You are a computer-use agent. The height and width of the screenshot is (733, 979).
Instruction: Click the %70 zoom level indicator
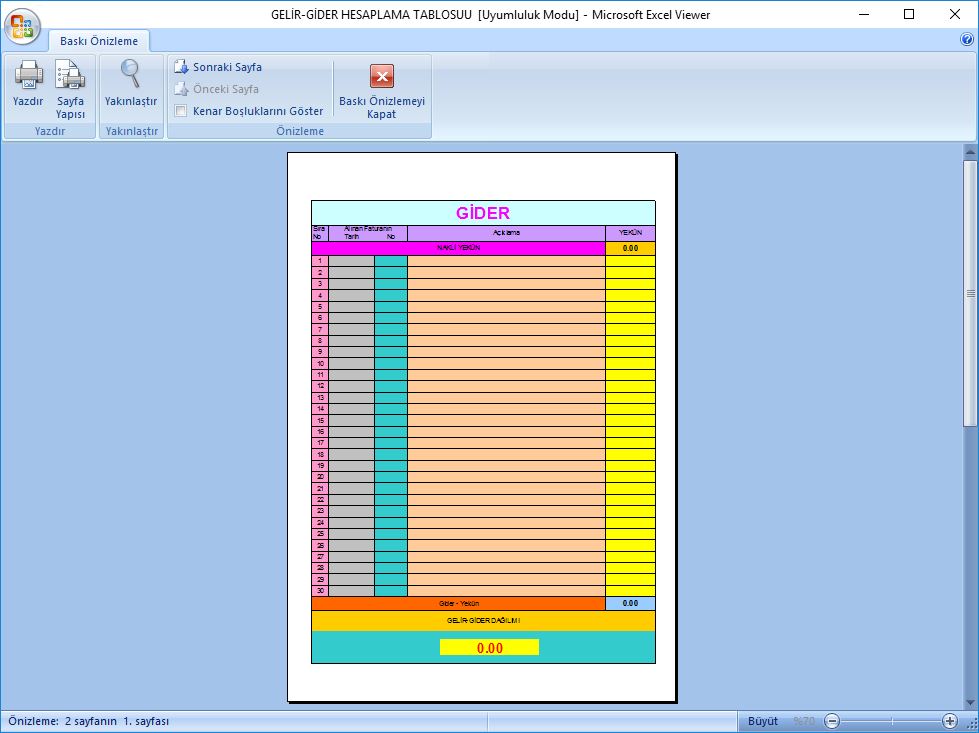pyautogui.click(x=804, y=721)
